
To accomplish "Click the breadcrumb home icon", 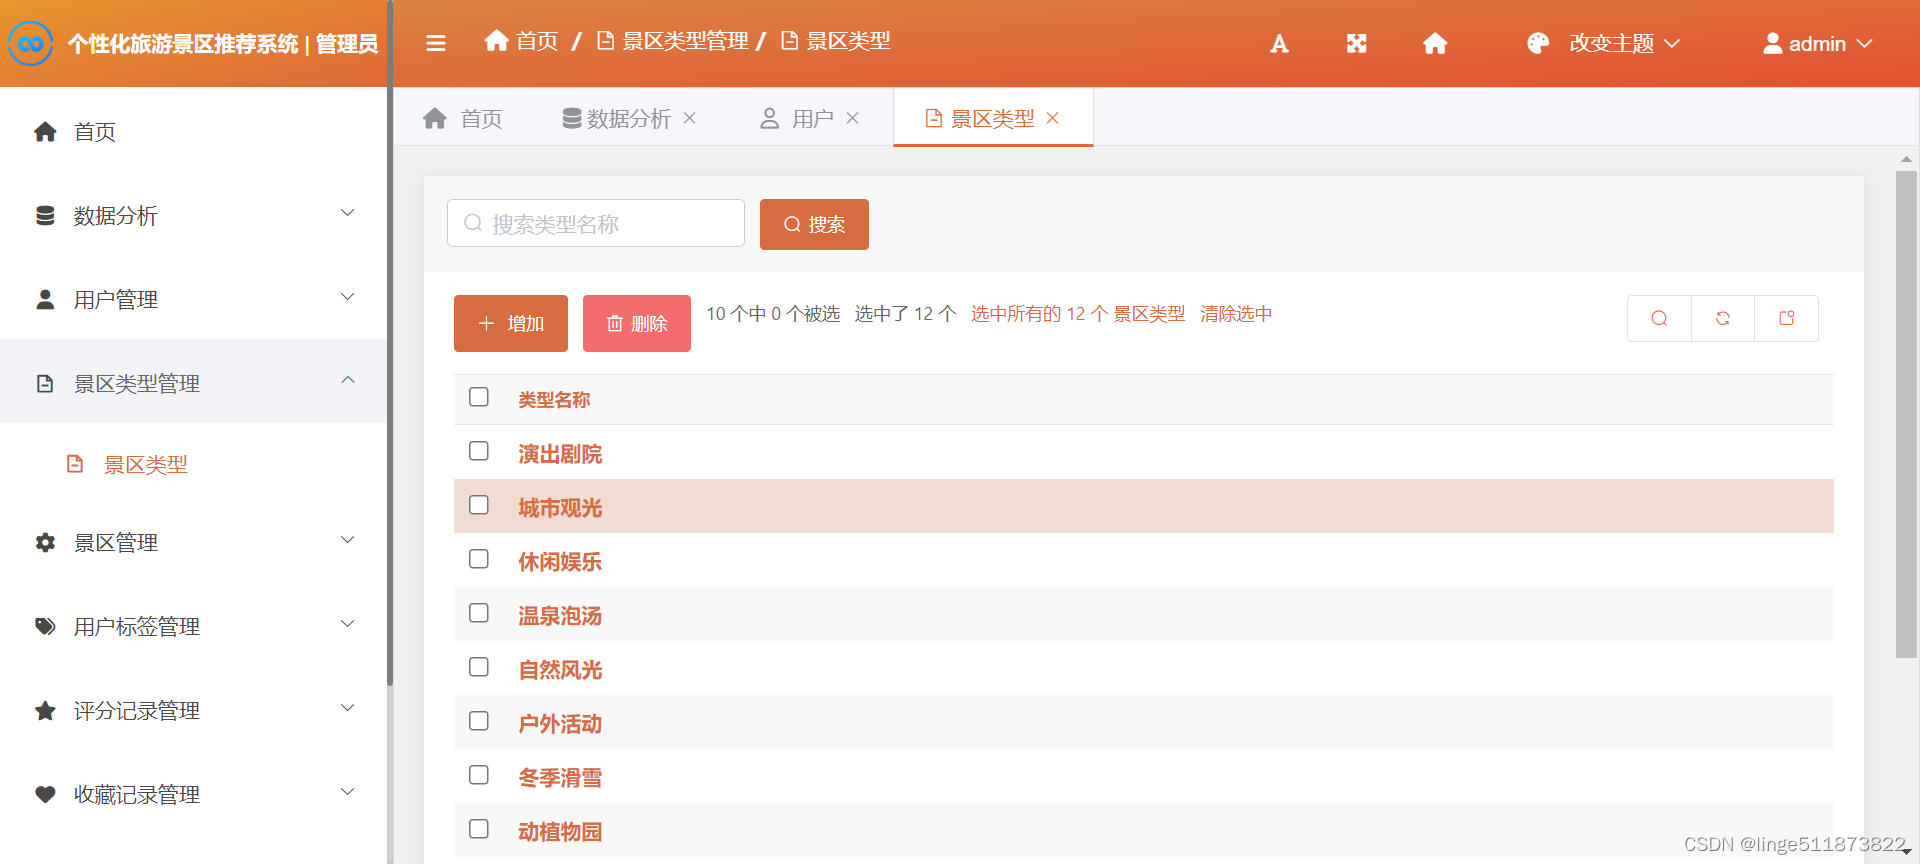I will click(496, 40).
